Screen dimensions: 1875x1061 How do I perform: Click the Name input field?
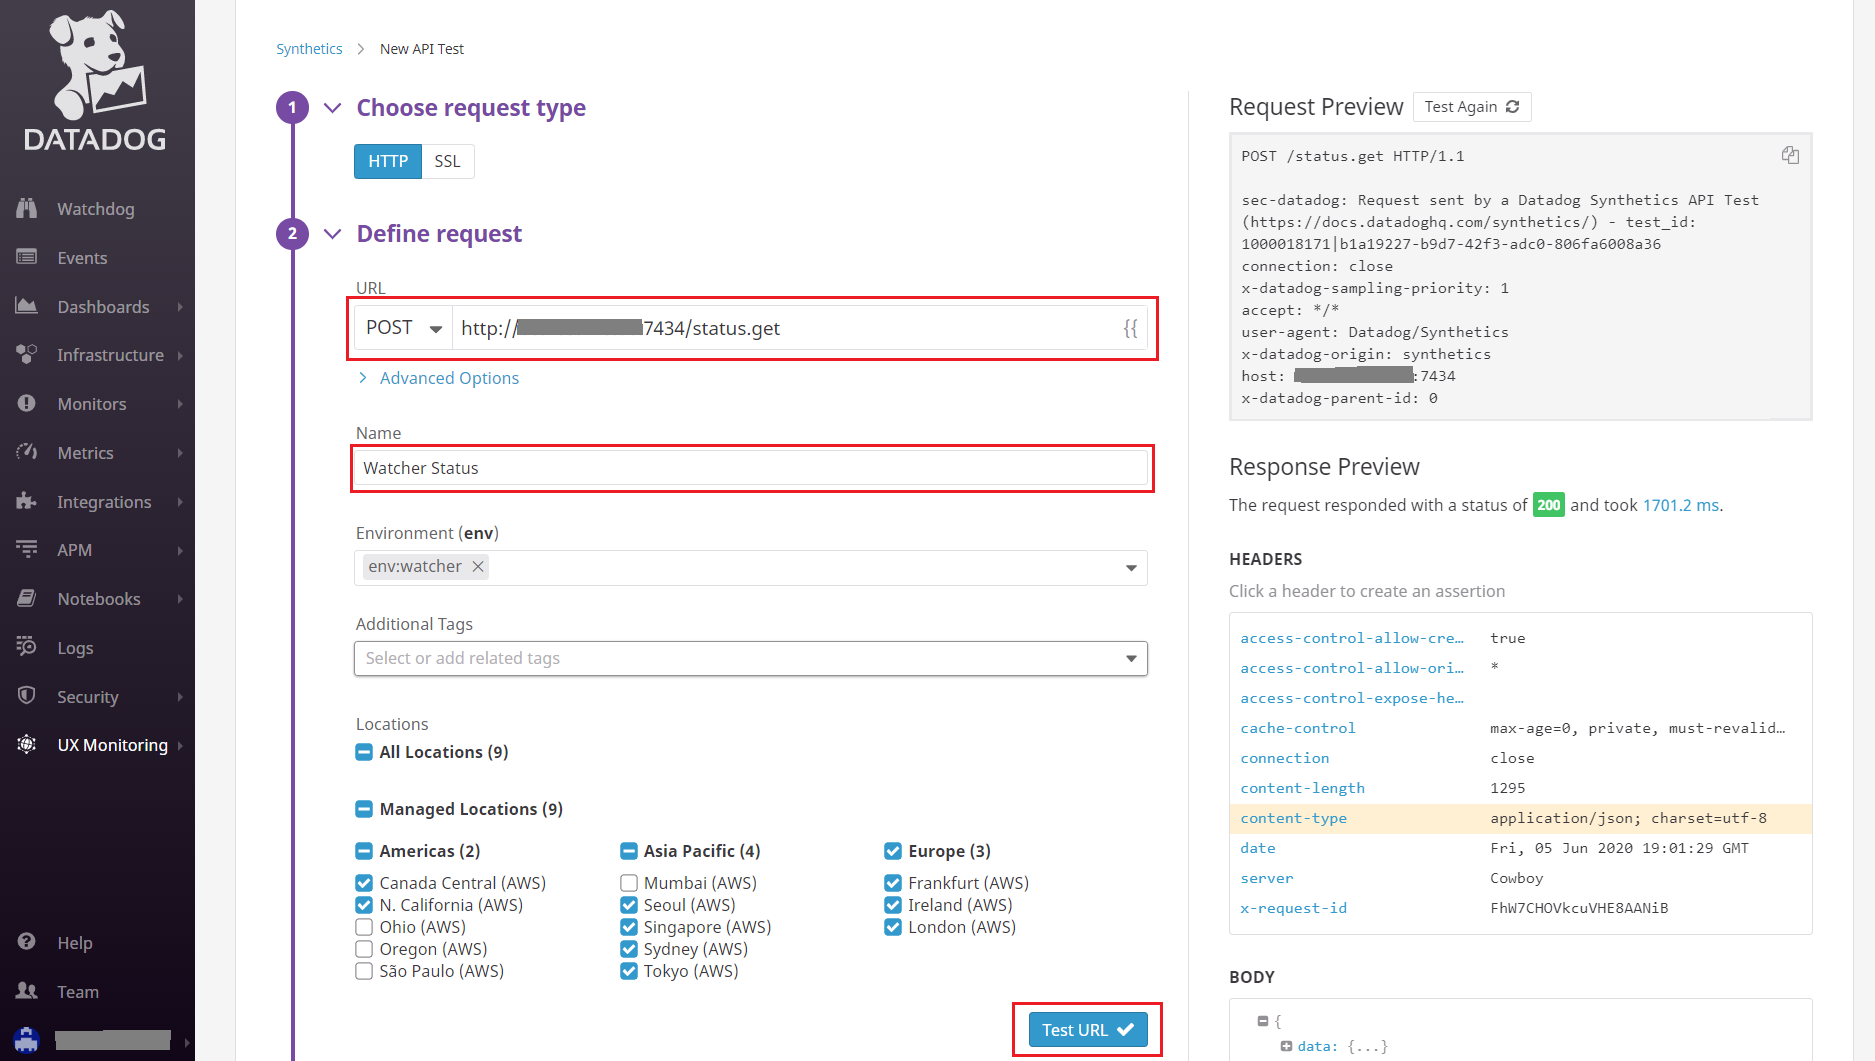tap(751, 468)
